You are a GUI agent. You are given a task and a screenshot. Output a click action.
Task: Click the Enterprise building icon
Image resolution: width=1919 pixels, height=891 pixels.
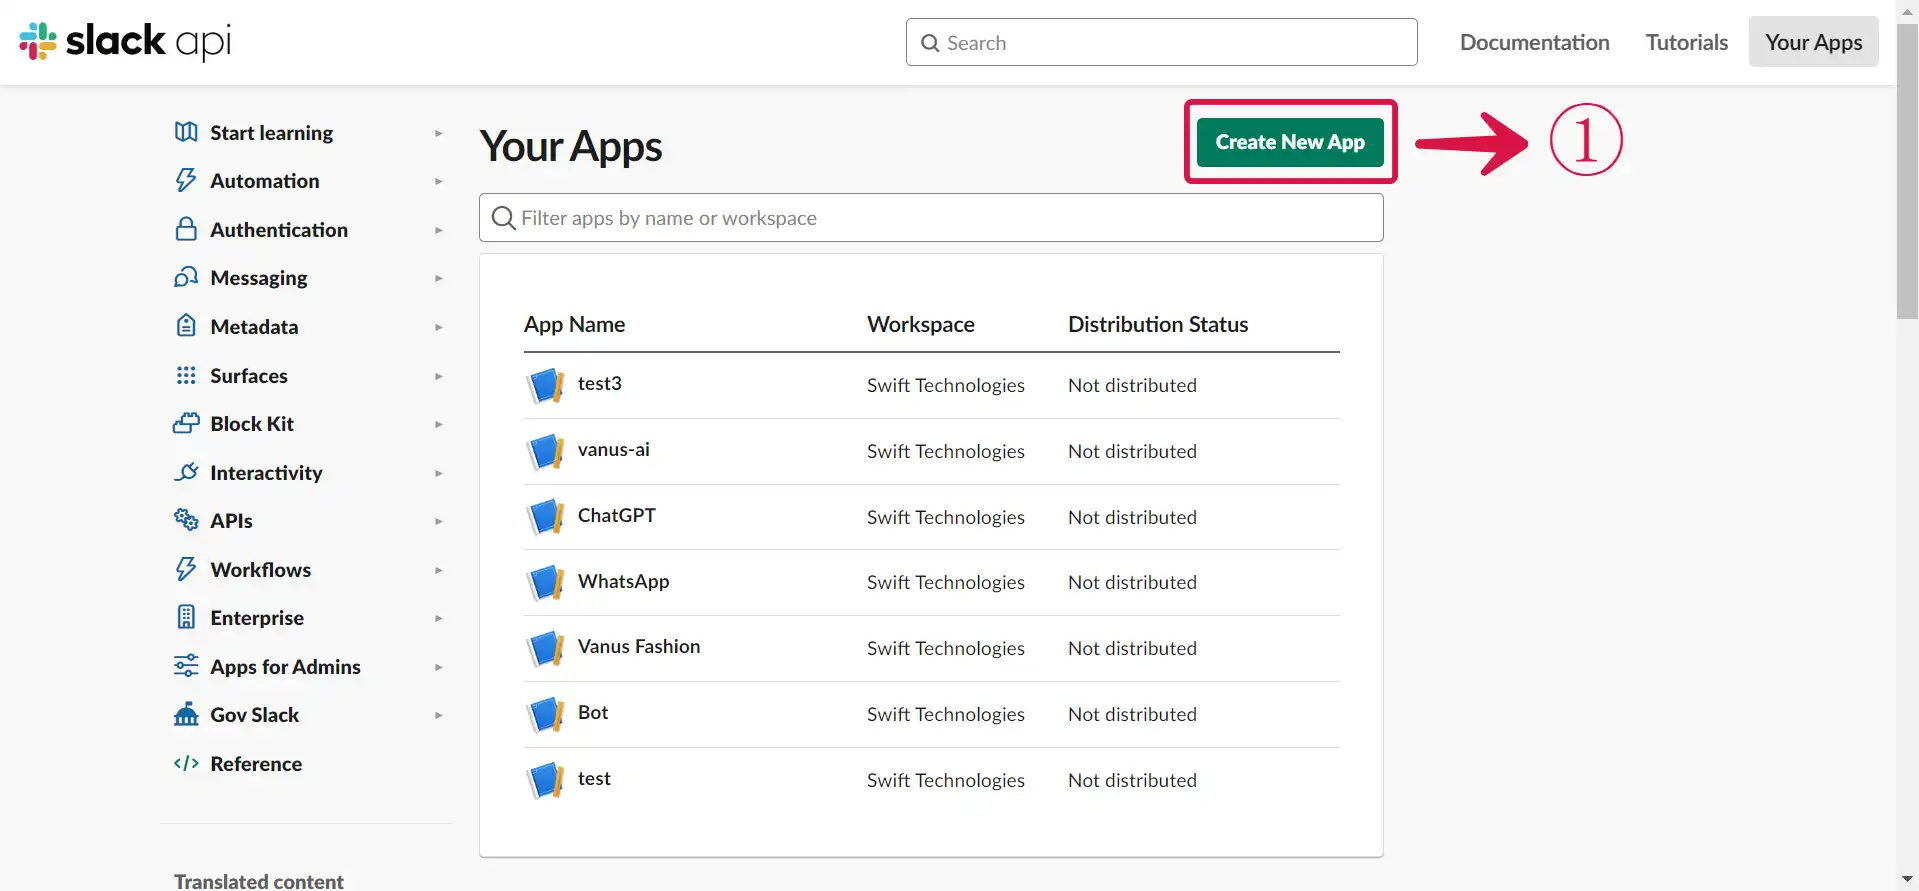[x=186, y=617]
